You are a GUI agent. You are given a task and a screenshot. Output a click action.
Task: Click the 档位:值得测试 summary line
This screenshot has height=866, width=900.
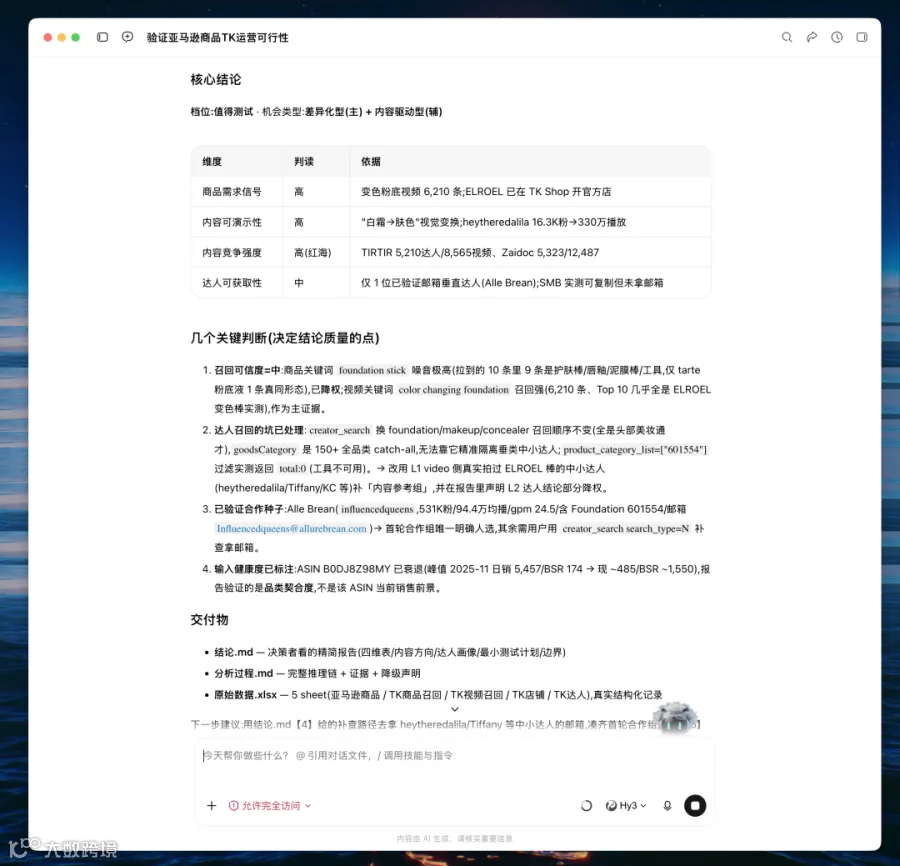click(316, 112)
